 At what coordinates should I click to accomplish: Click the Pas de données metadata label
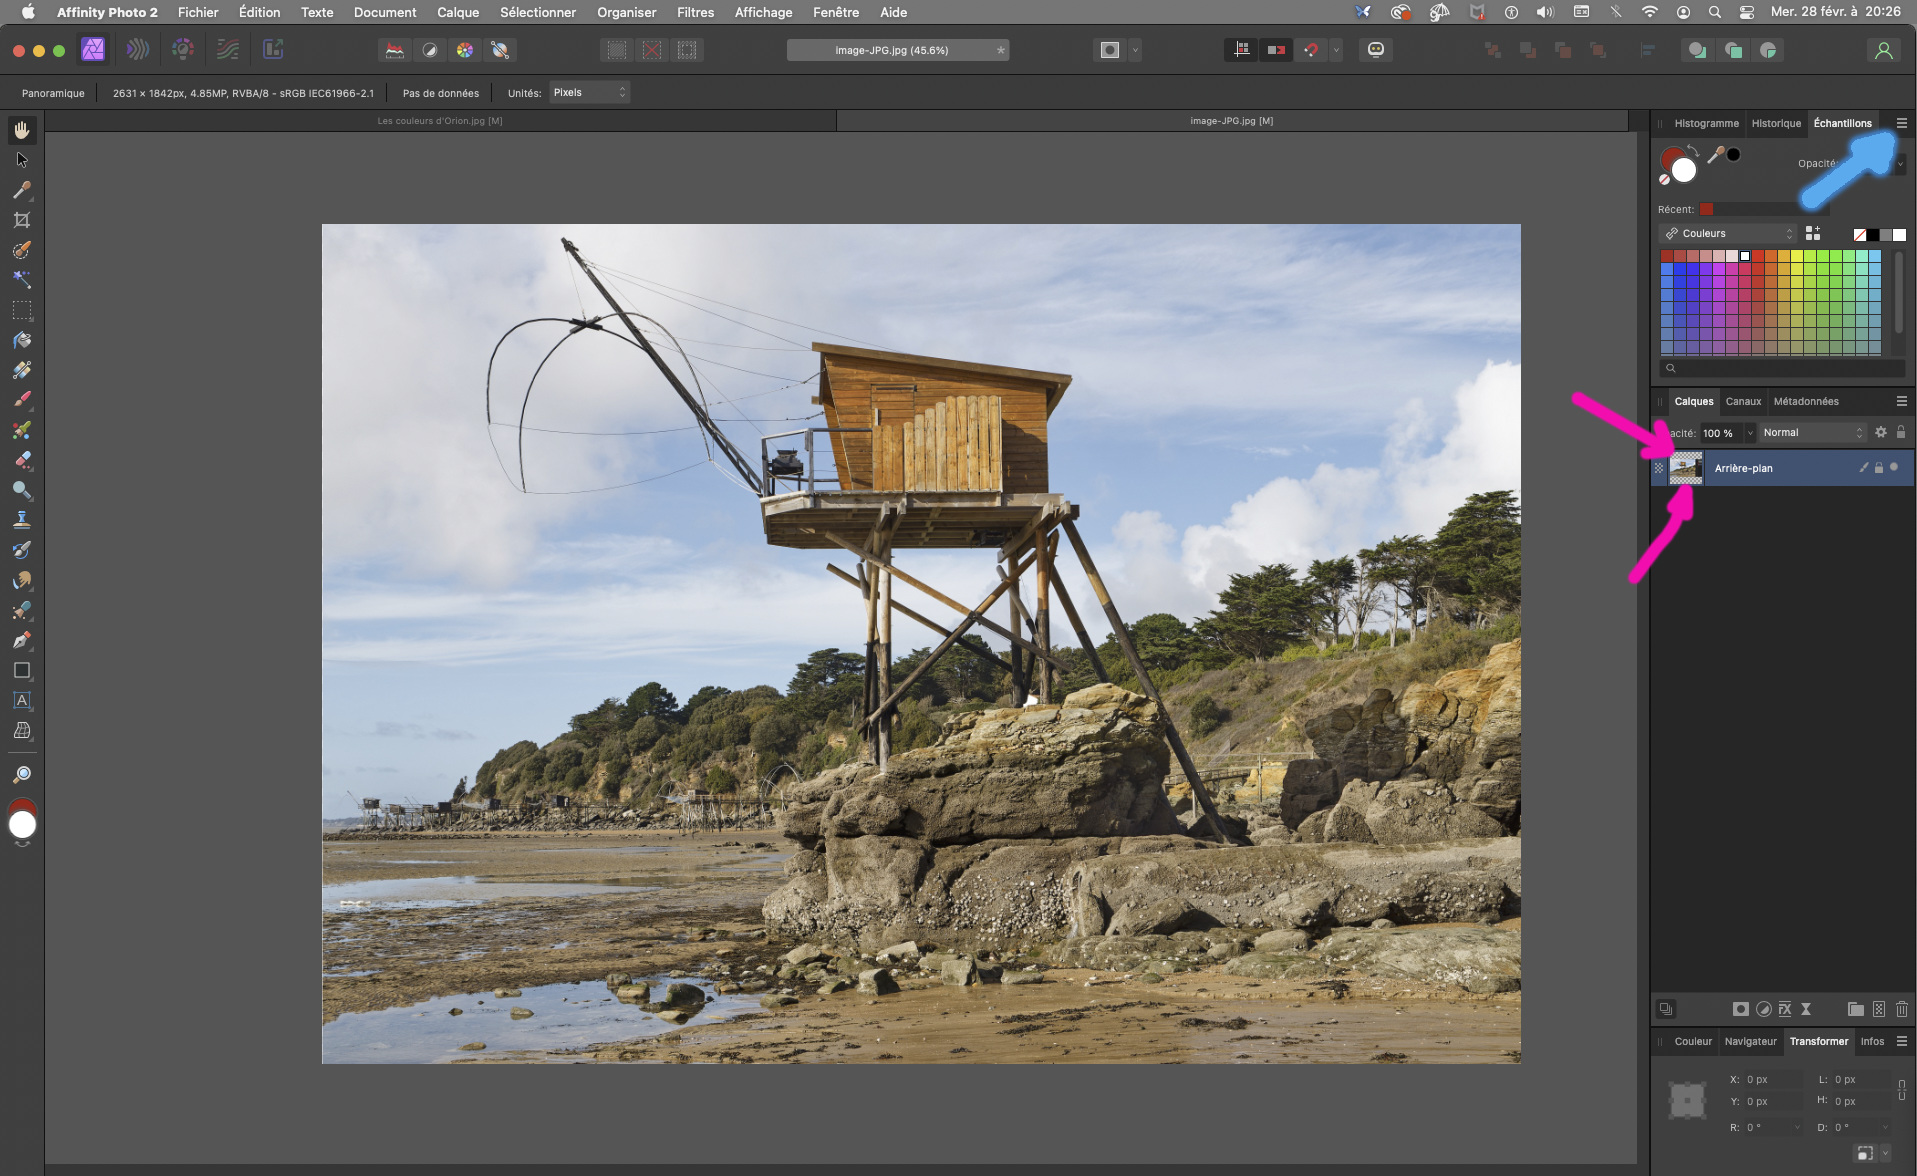click(441, 93)
